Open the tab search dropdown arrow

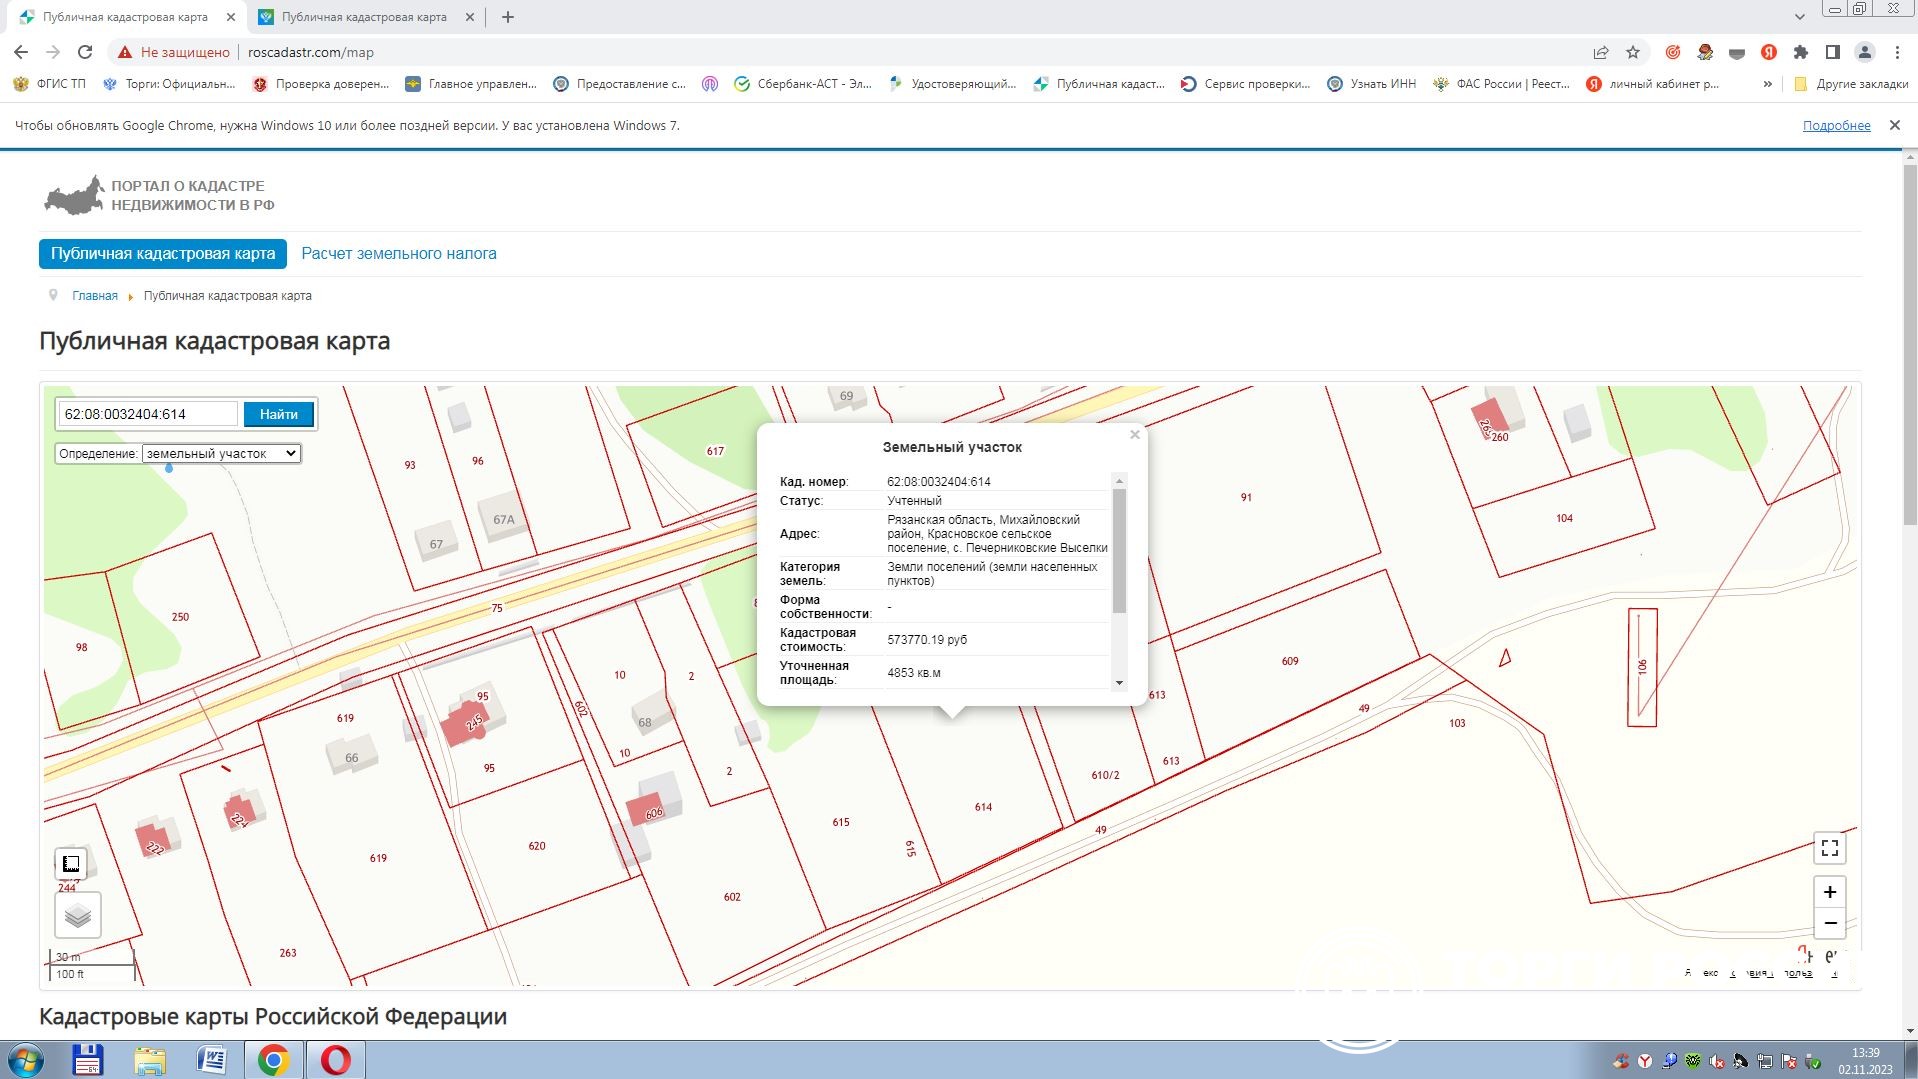1799,17
